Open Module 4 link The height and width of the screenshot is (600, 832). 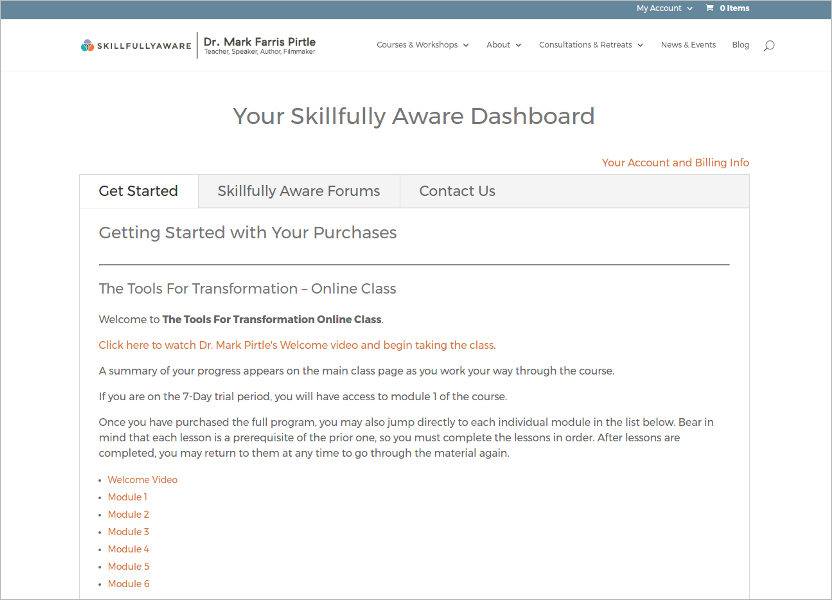pos(128,549)
